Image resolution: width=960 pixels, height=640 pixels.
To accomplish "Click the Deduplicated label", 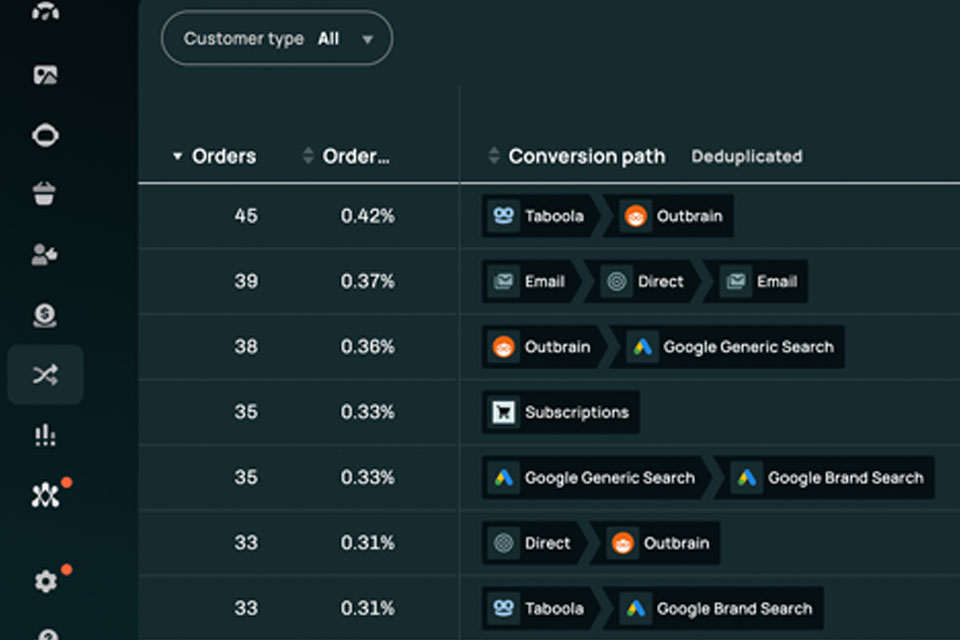I will [746, 156].
